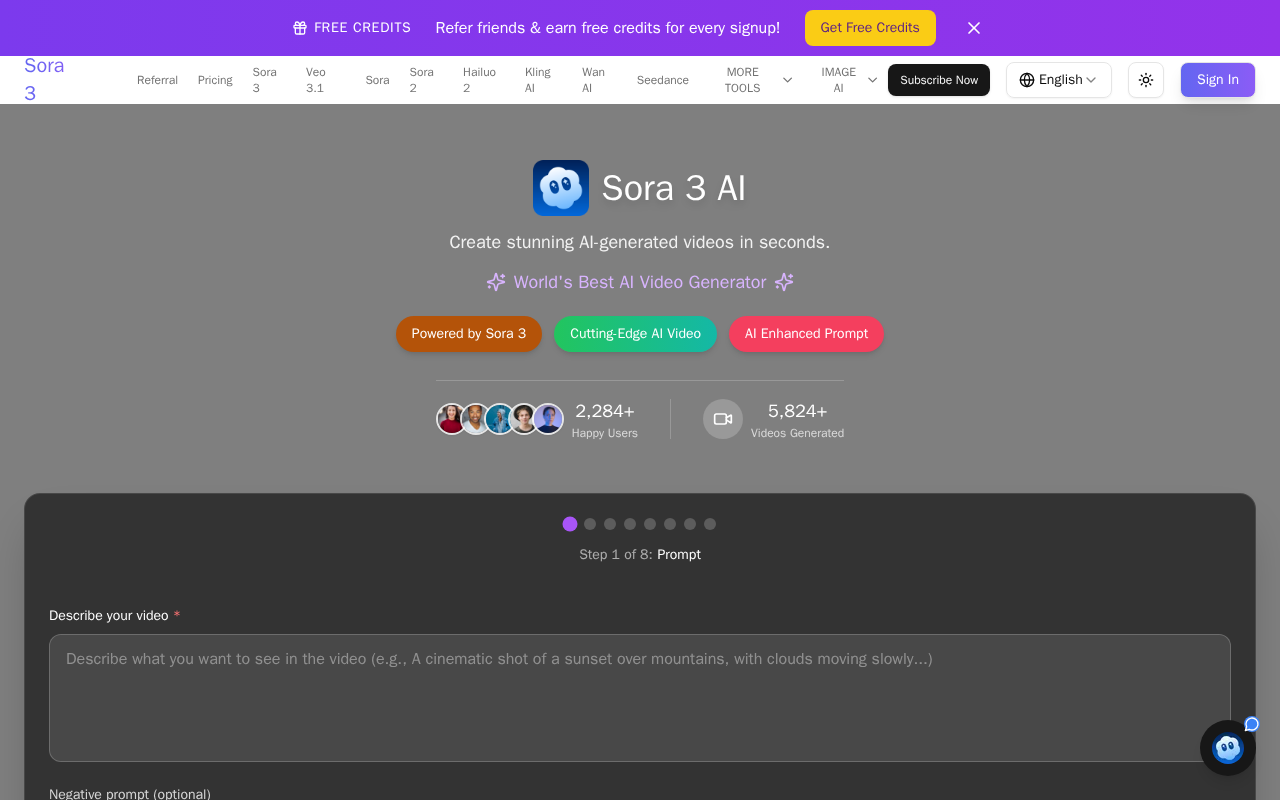Dismiss the free credits banner
The image size is (1280, 800).
point(974,28)
